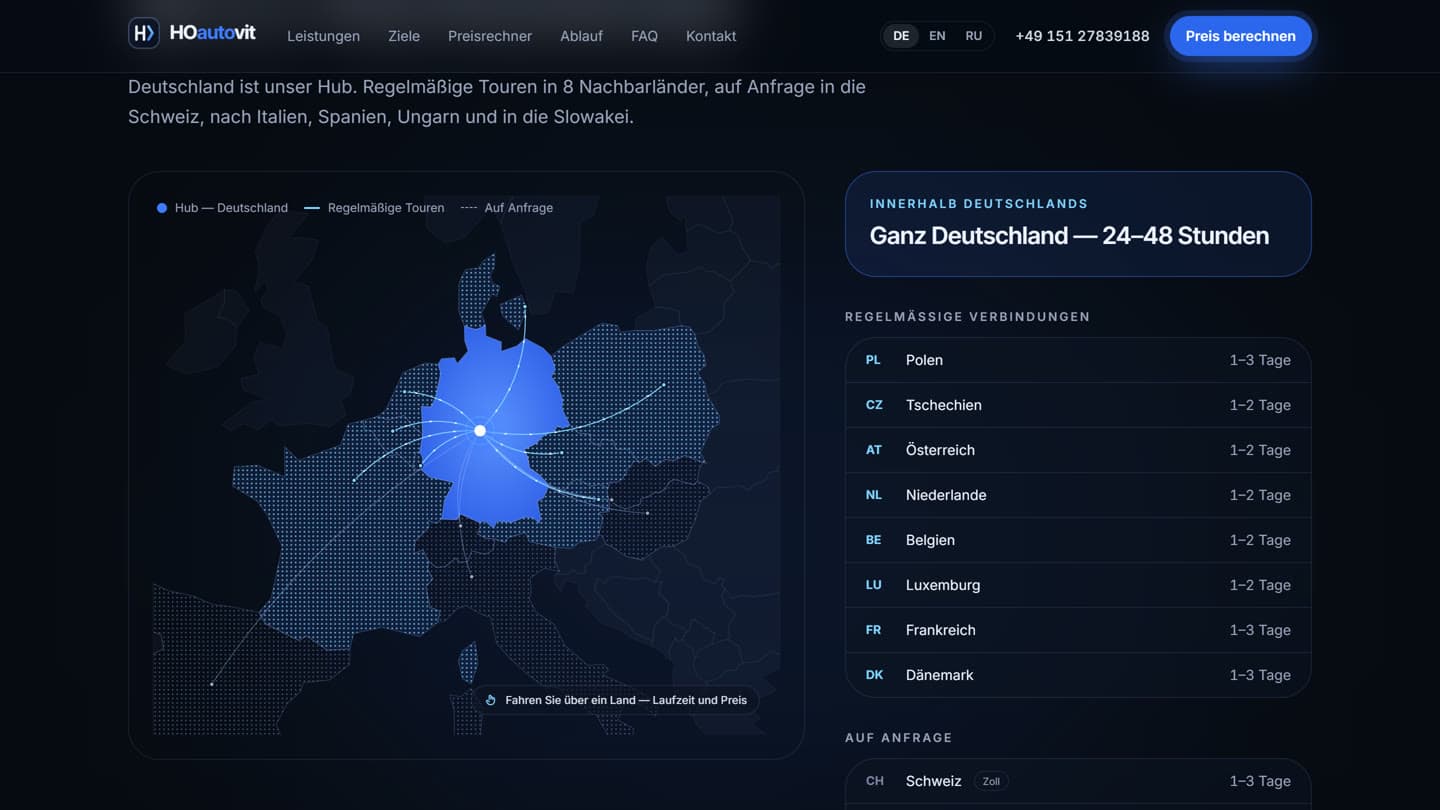1440x810 pixels.
Task: Click the 1–3 Tage value for Polen
Action: tap(1260, 360)
